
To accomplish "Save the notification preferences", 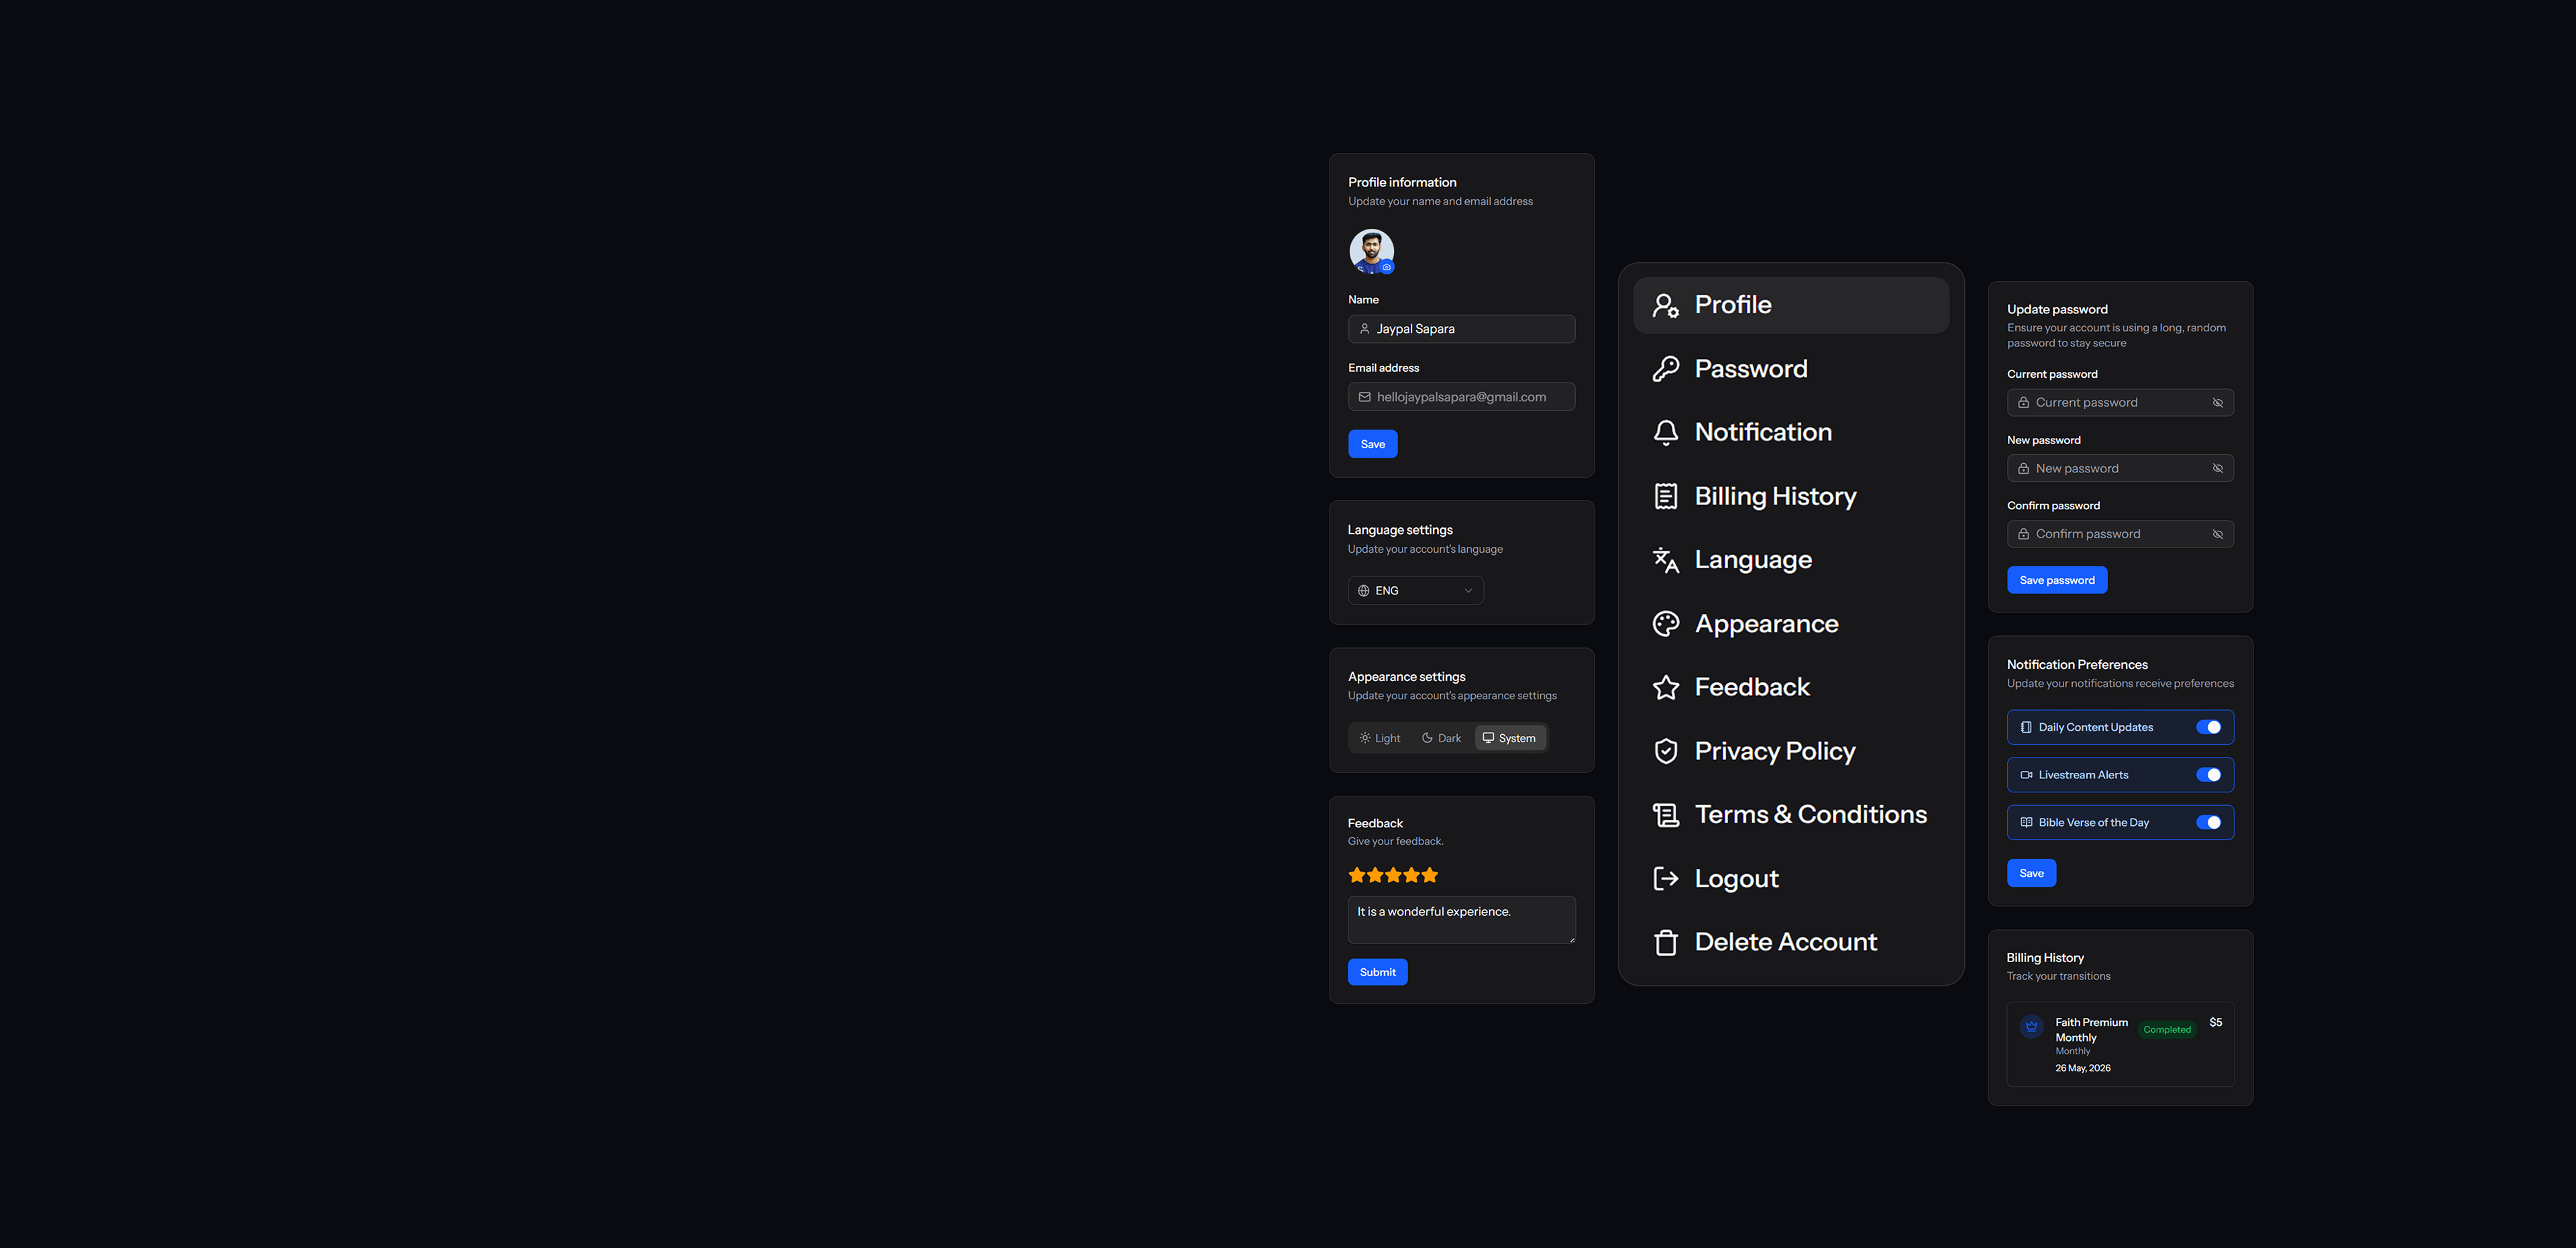I will point(2031,873).
